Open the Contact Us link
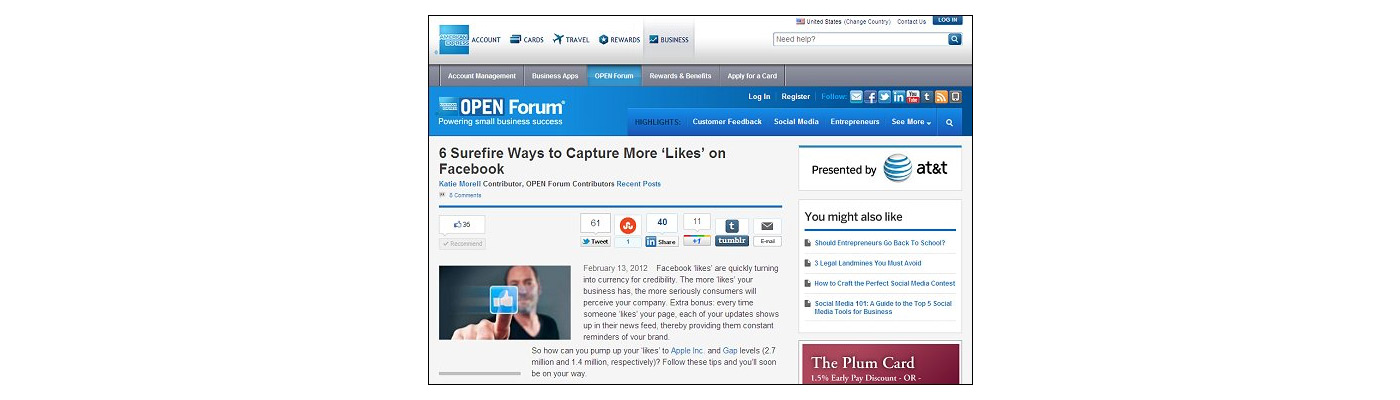Image resolution: width=1400 pixels, height=400 pixels. coord(912,21)
